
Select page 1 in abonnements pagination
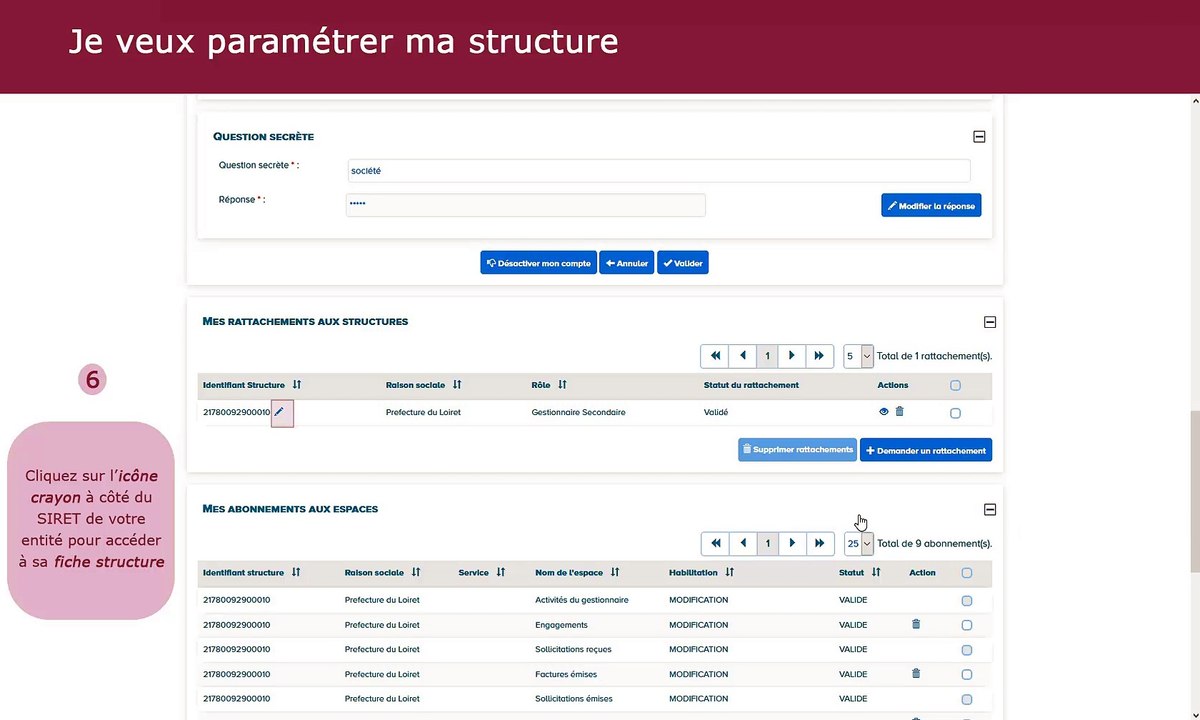(767, 543)
